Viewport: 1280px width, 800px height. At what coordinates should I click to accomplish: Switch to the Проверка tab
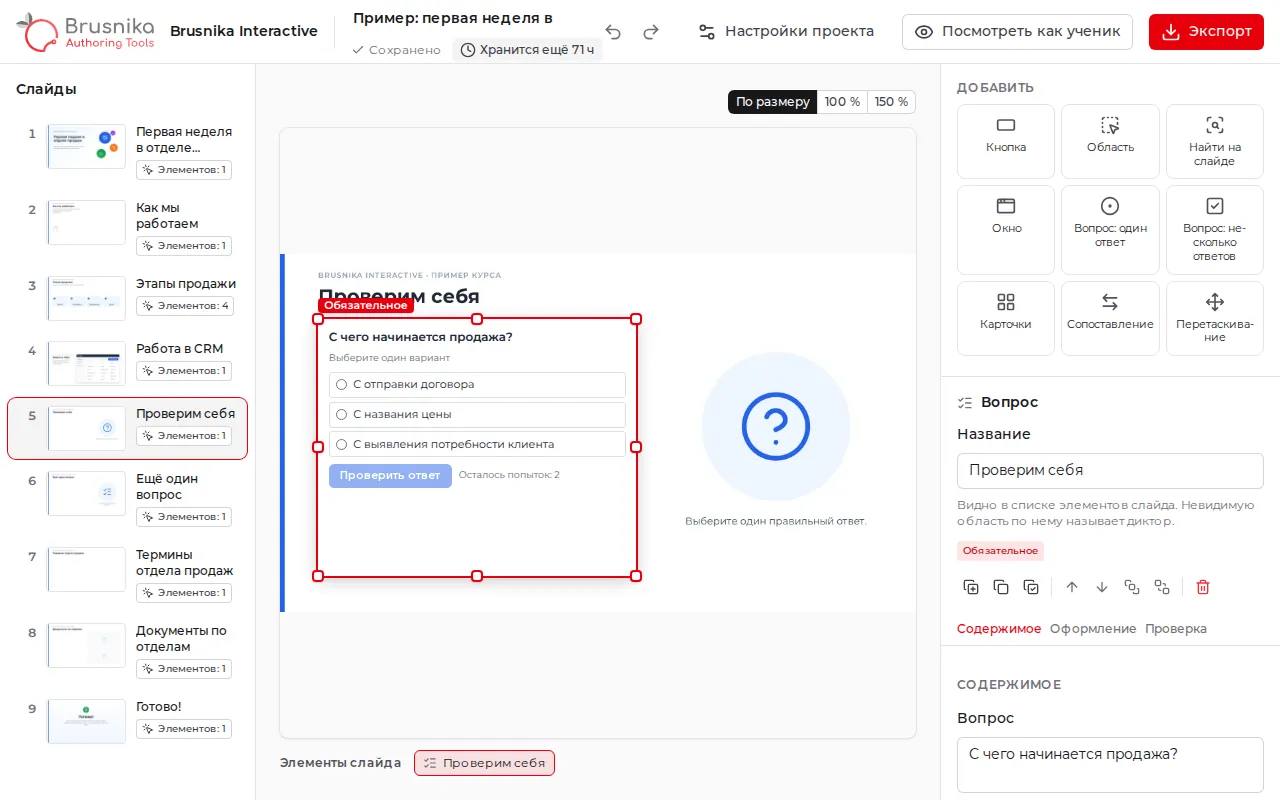coord(1176,629)
